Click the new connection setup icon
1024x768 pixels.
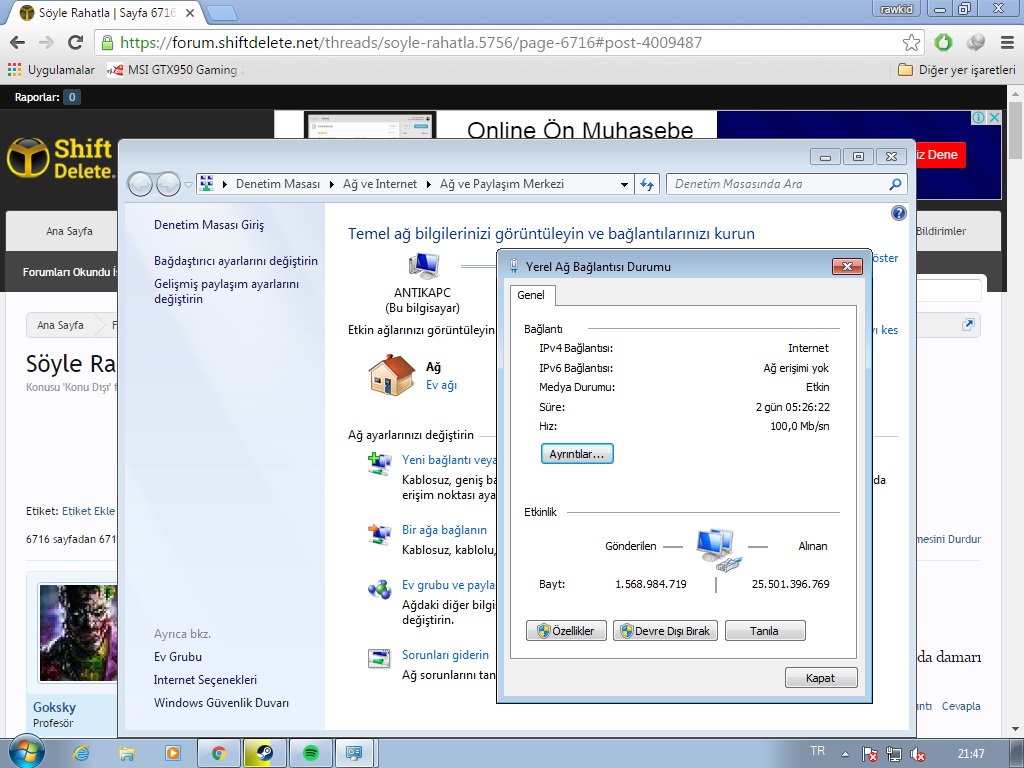point(379,464)
